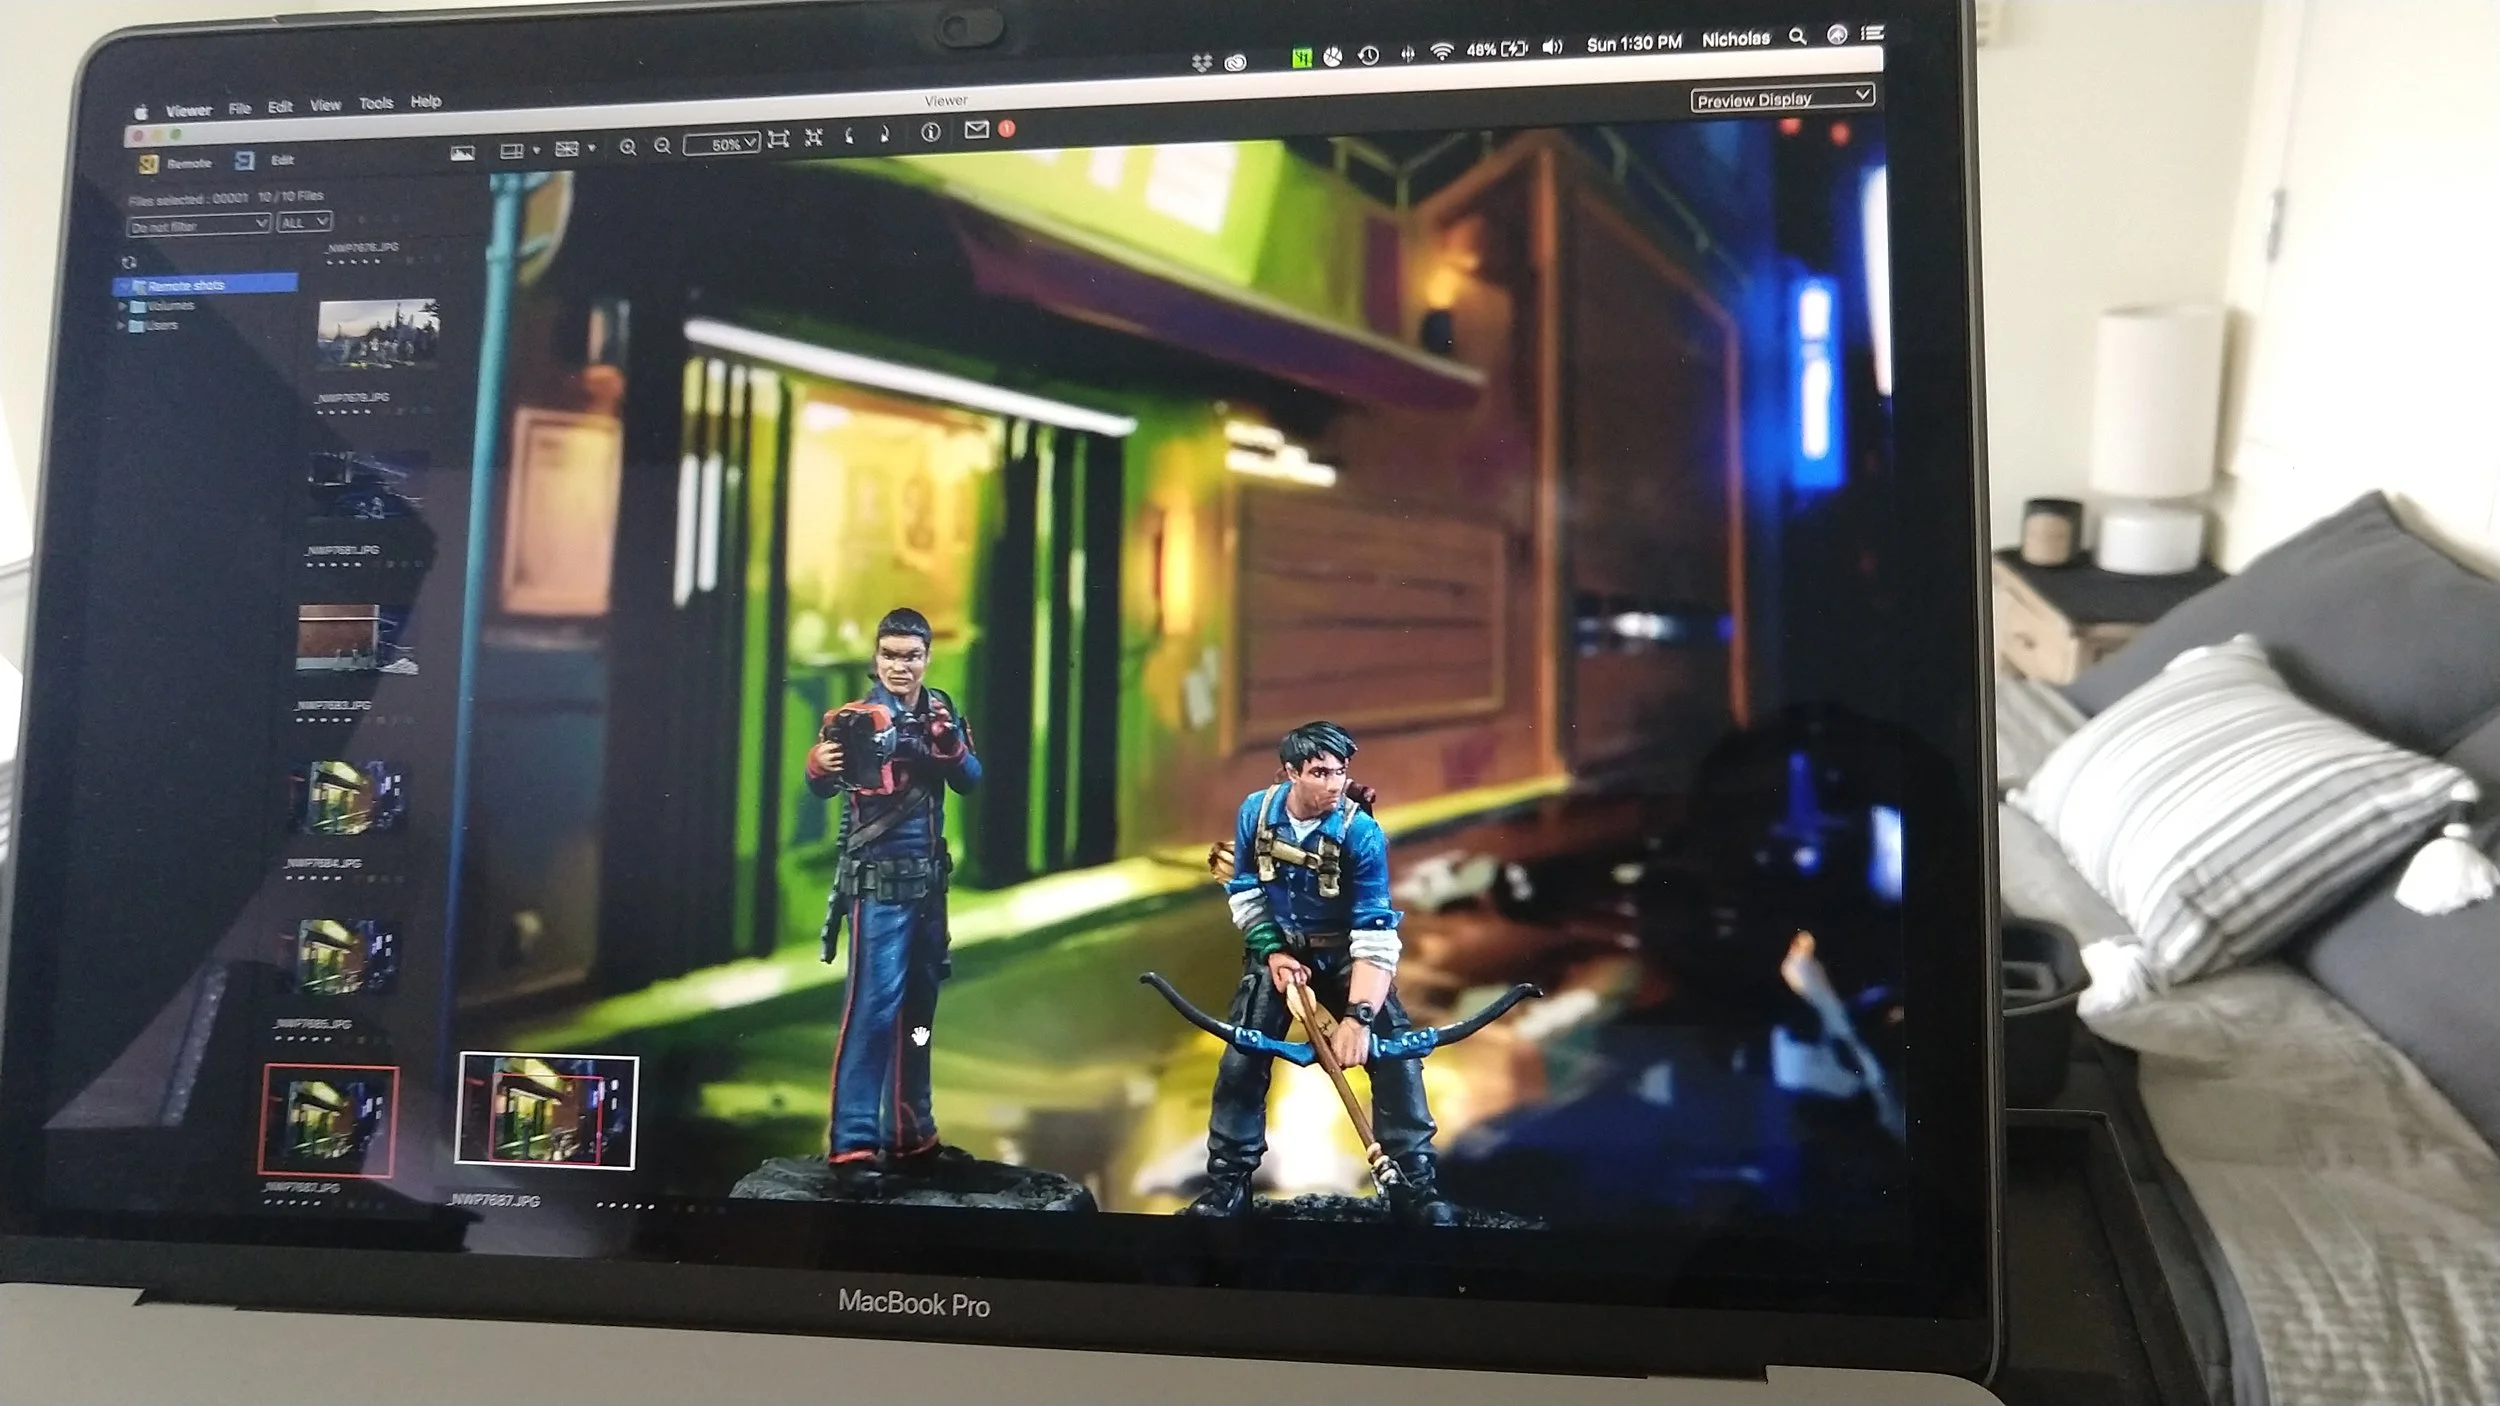Click the fit-to-window icon after 50% zoom
The image size is (2500, 1406).
click(778, 139)
